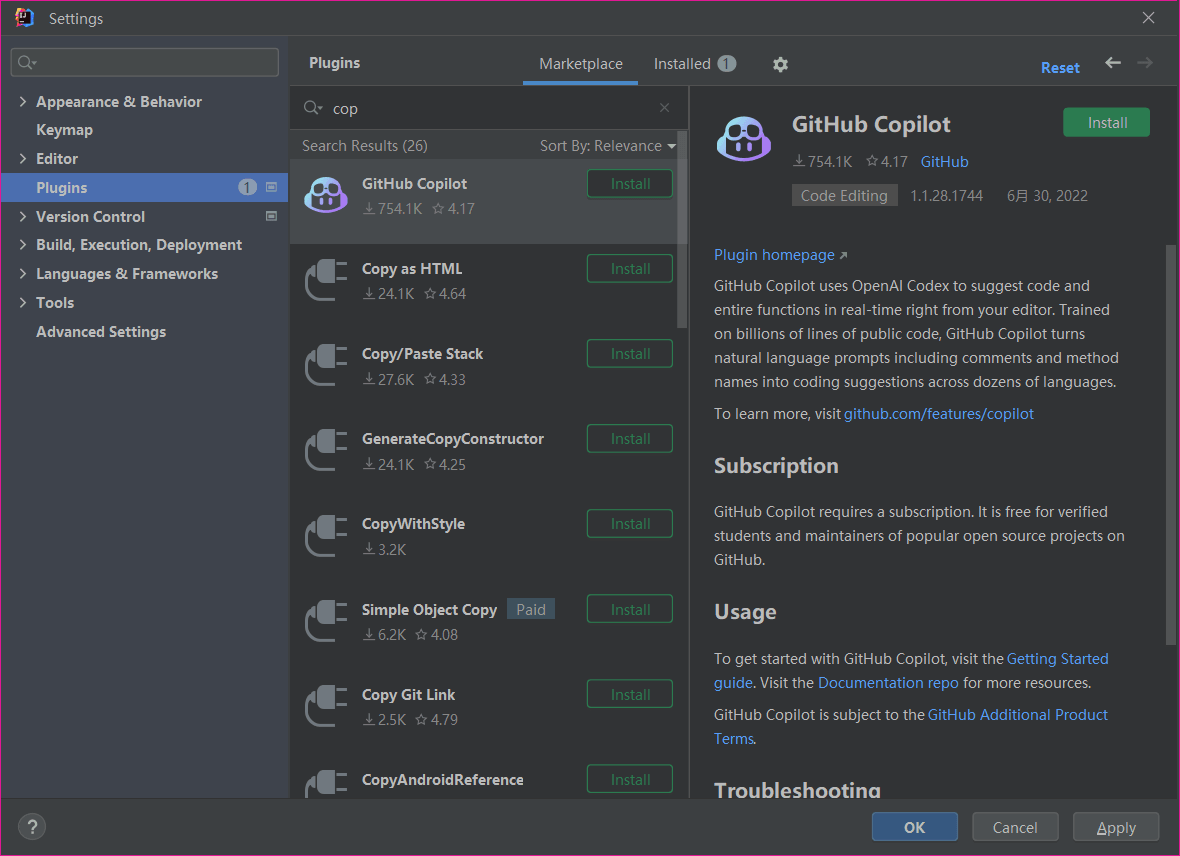Viewport: 1180px width, 856px height.
Task: Expand the Version Control node
Action: [x=23, y=216]
